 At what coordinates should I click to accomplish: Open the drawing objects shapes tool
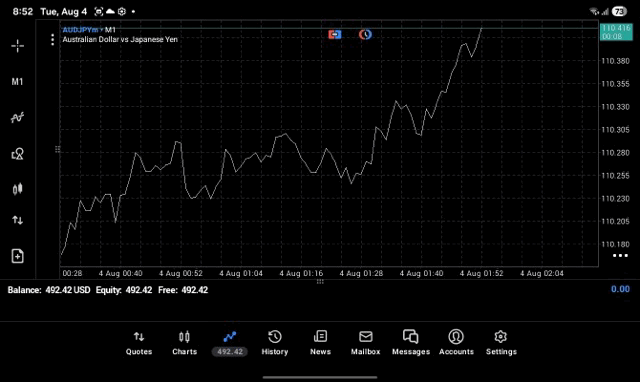coord(17,154)
